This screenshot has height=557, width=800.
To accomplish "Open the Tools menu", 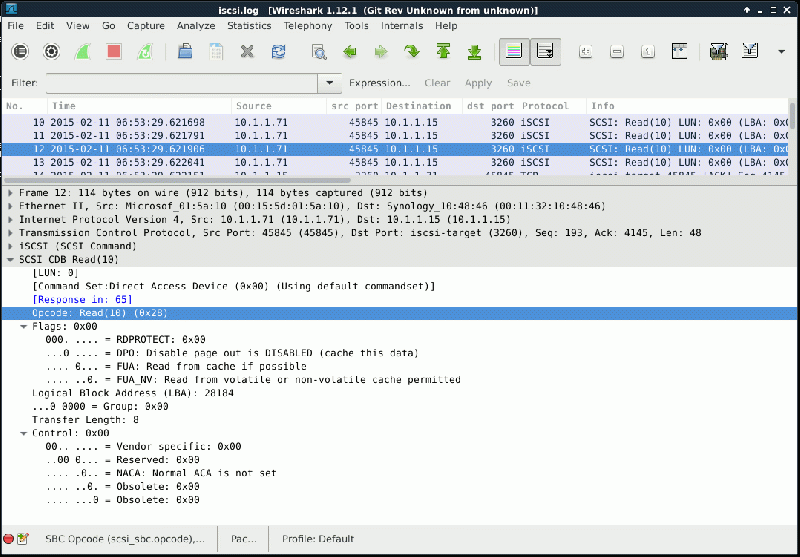I will (356, 26).
